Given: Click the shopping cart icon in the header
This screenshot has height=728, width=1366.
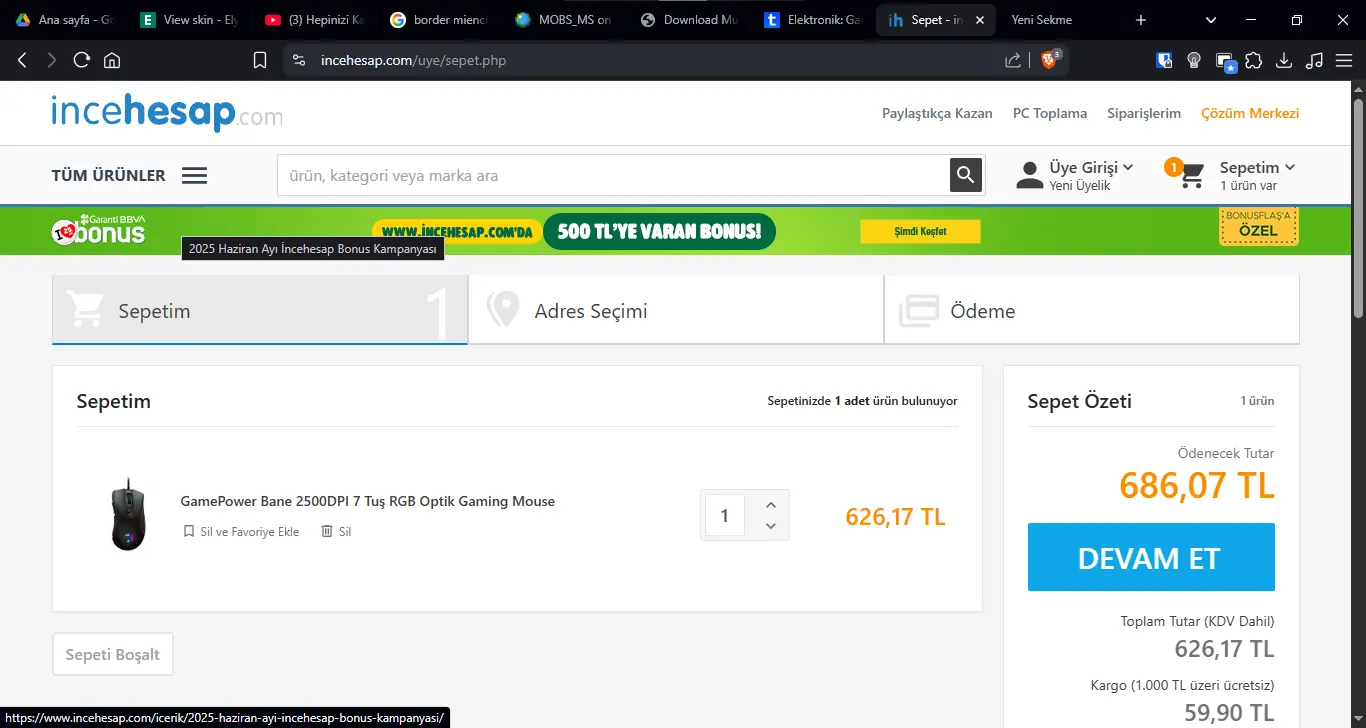Looking at the screenshot, I should [1190, 176].
